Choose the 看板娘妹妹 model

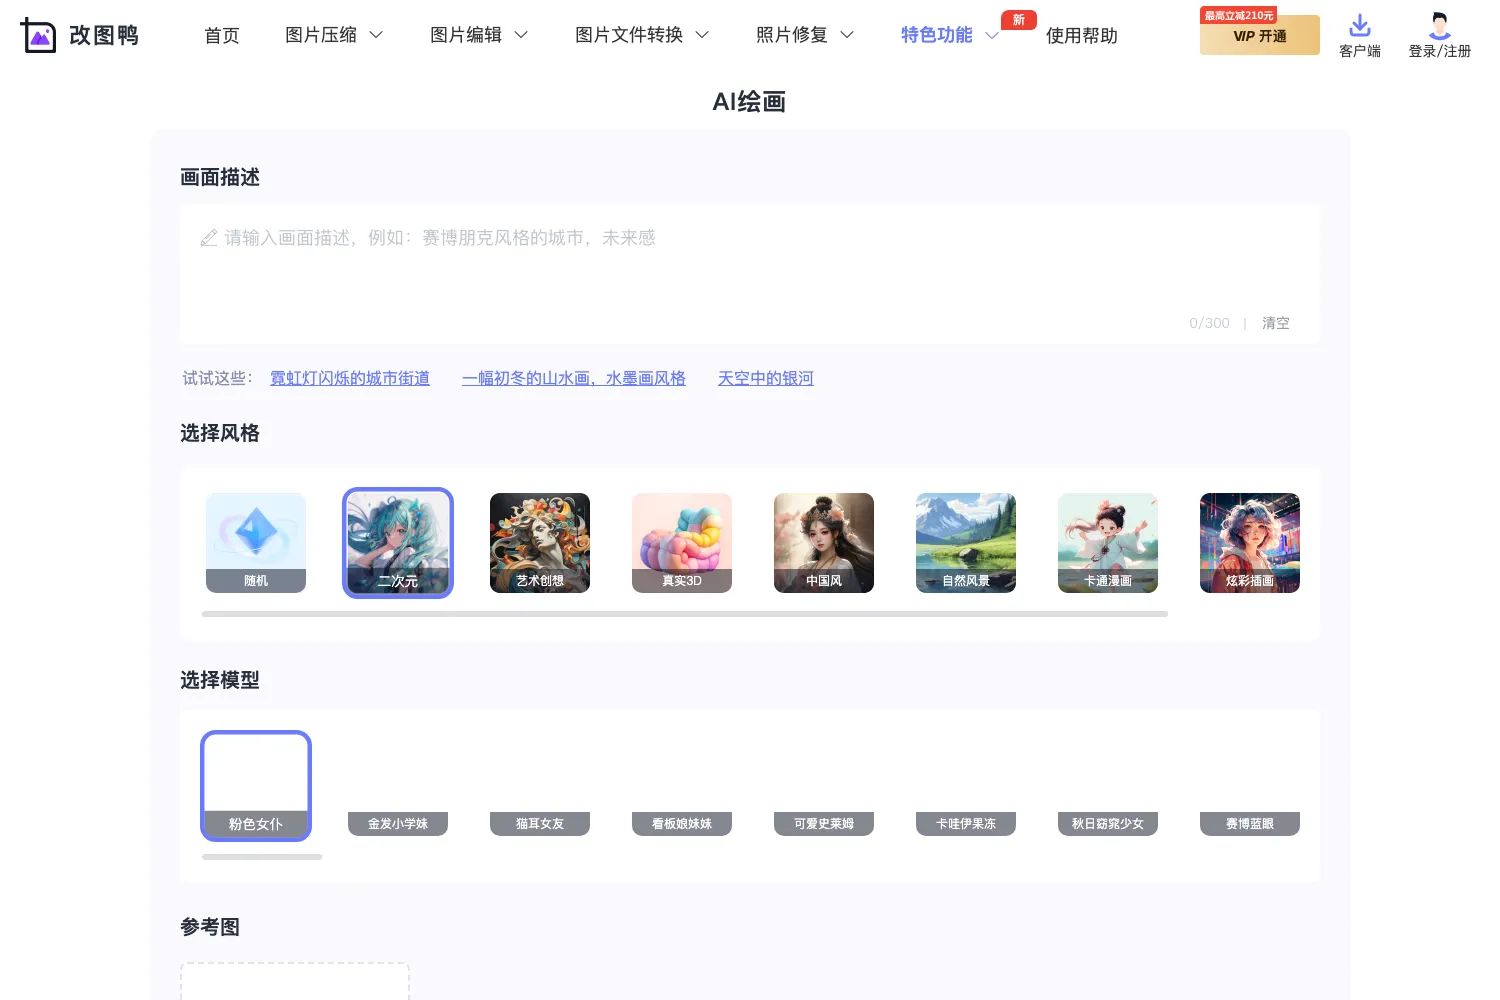pyautogui.click(x=682, y=786)
